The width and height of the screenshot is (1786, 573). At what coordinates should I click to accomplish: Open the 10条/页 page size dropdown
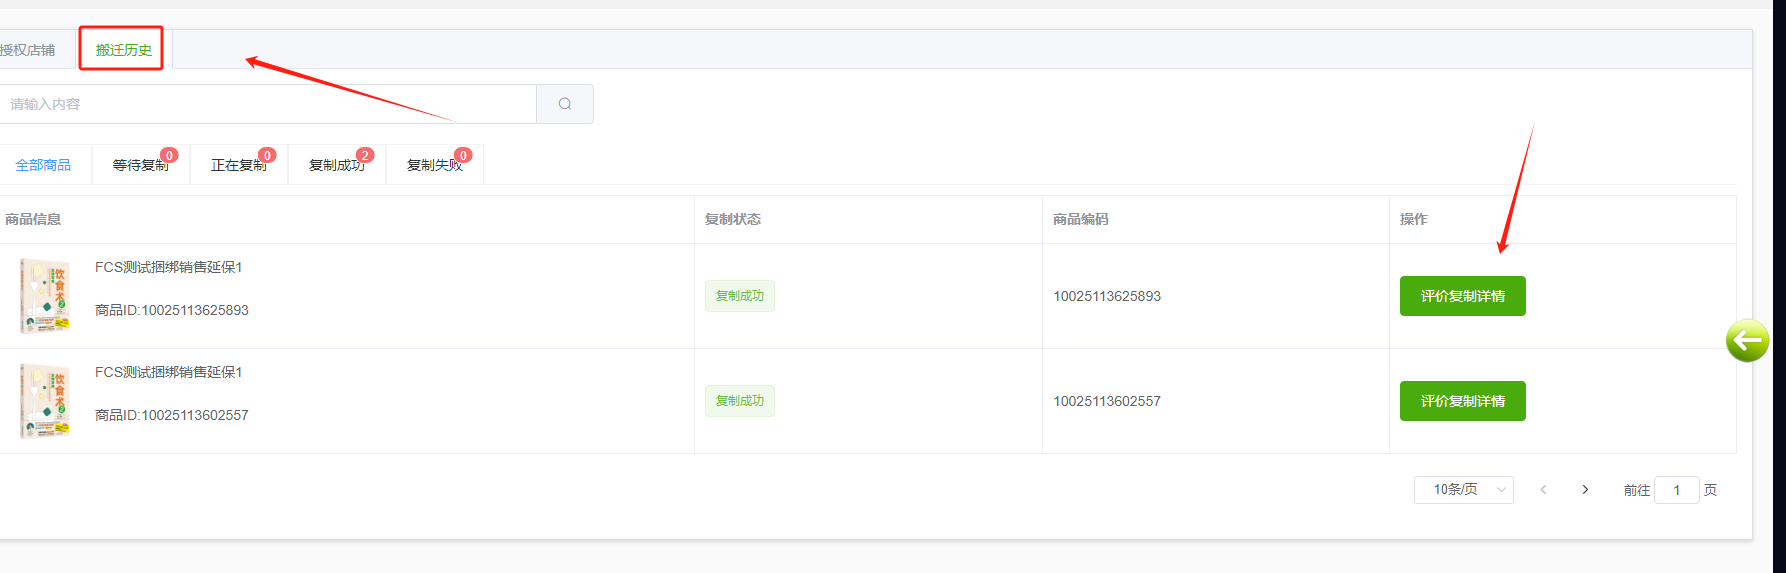pos(1463,490)
